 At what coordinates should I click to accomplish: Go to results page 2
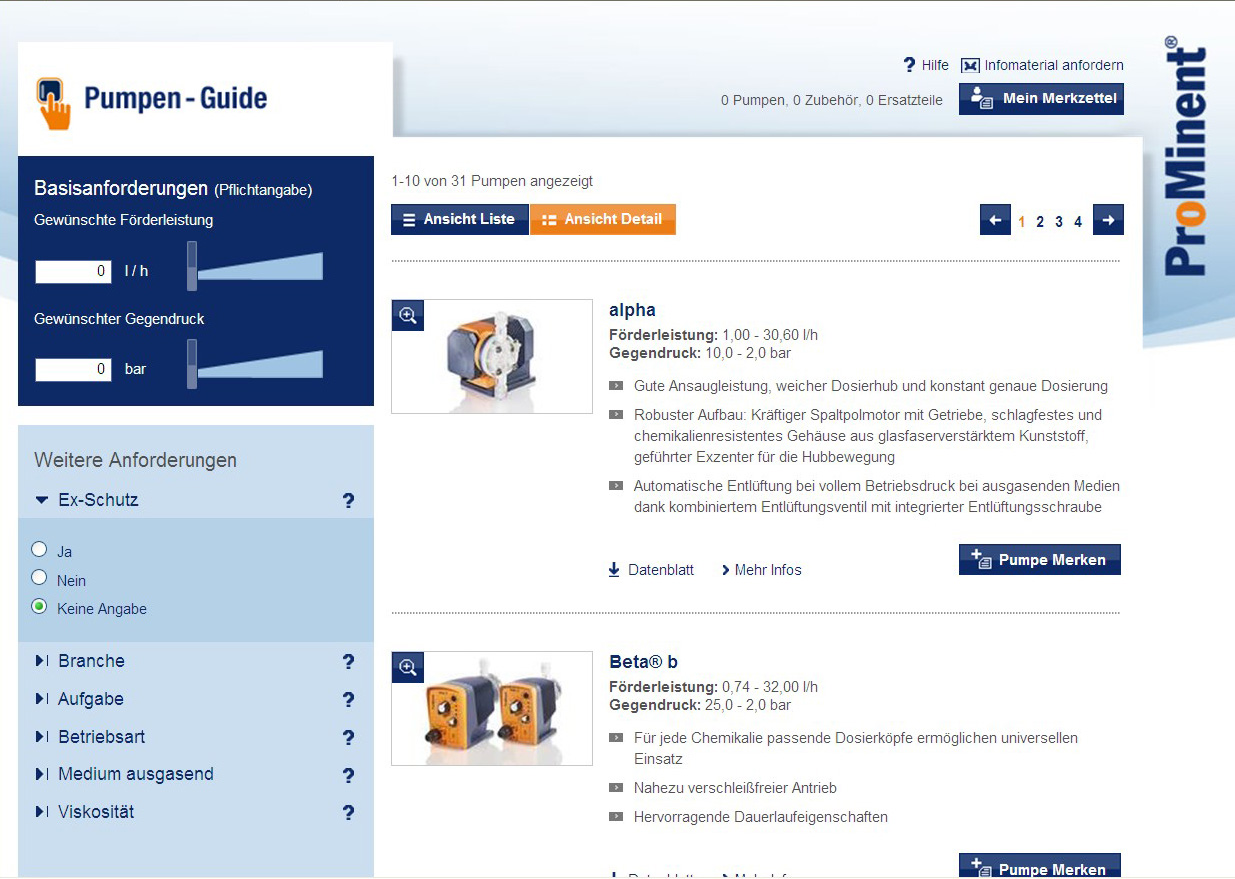point(1040,222)
